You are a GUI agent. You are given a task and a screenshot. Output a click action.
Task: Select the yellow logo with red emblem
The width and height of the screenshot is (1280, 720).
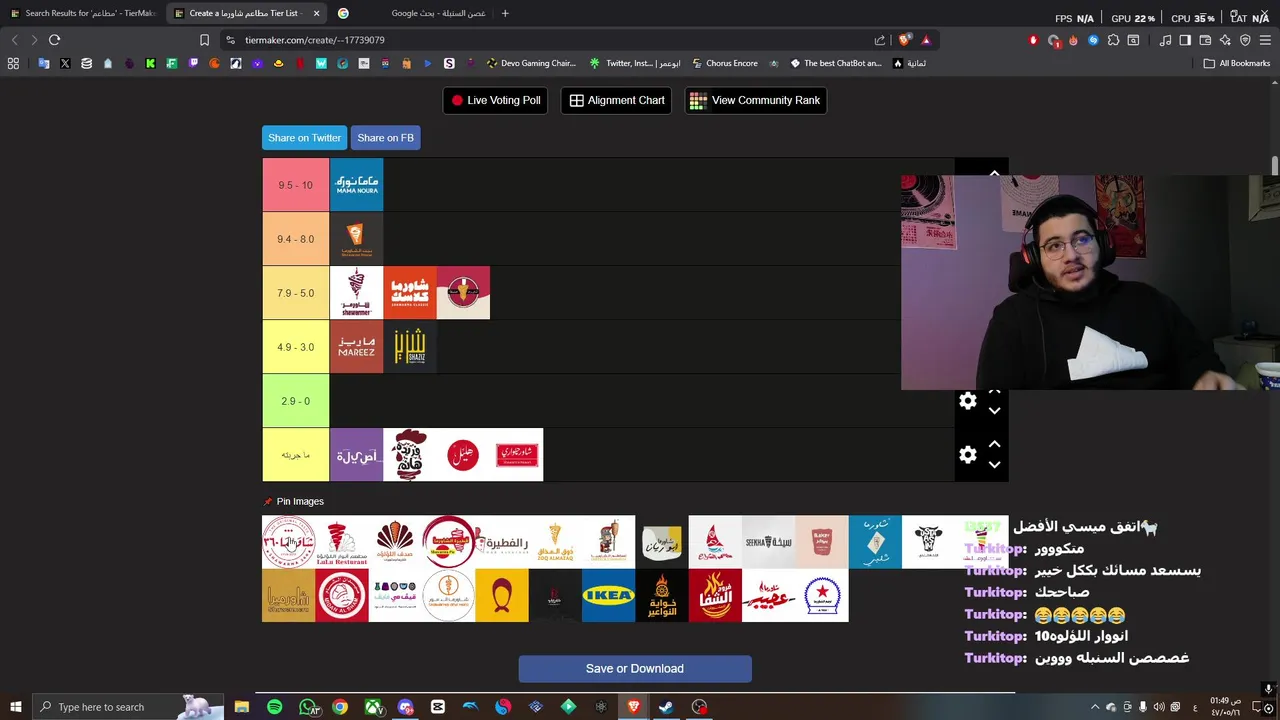[x=502, y=596]
